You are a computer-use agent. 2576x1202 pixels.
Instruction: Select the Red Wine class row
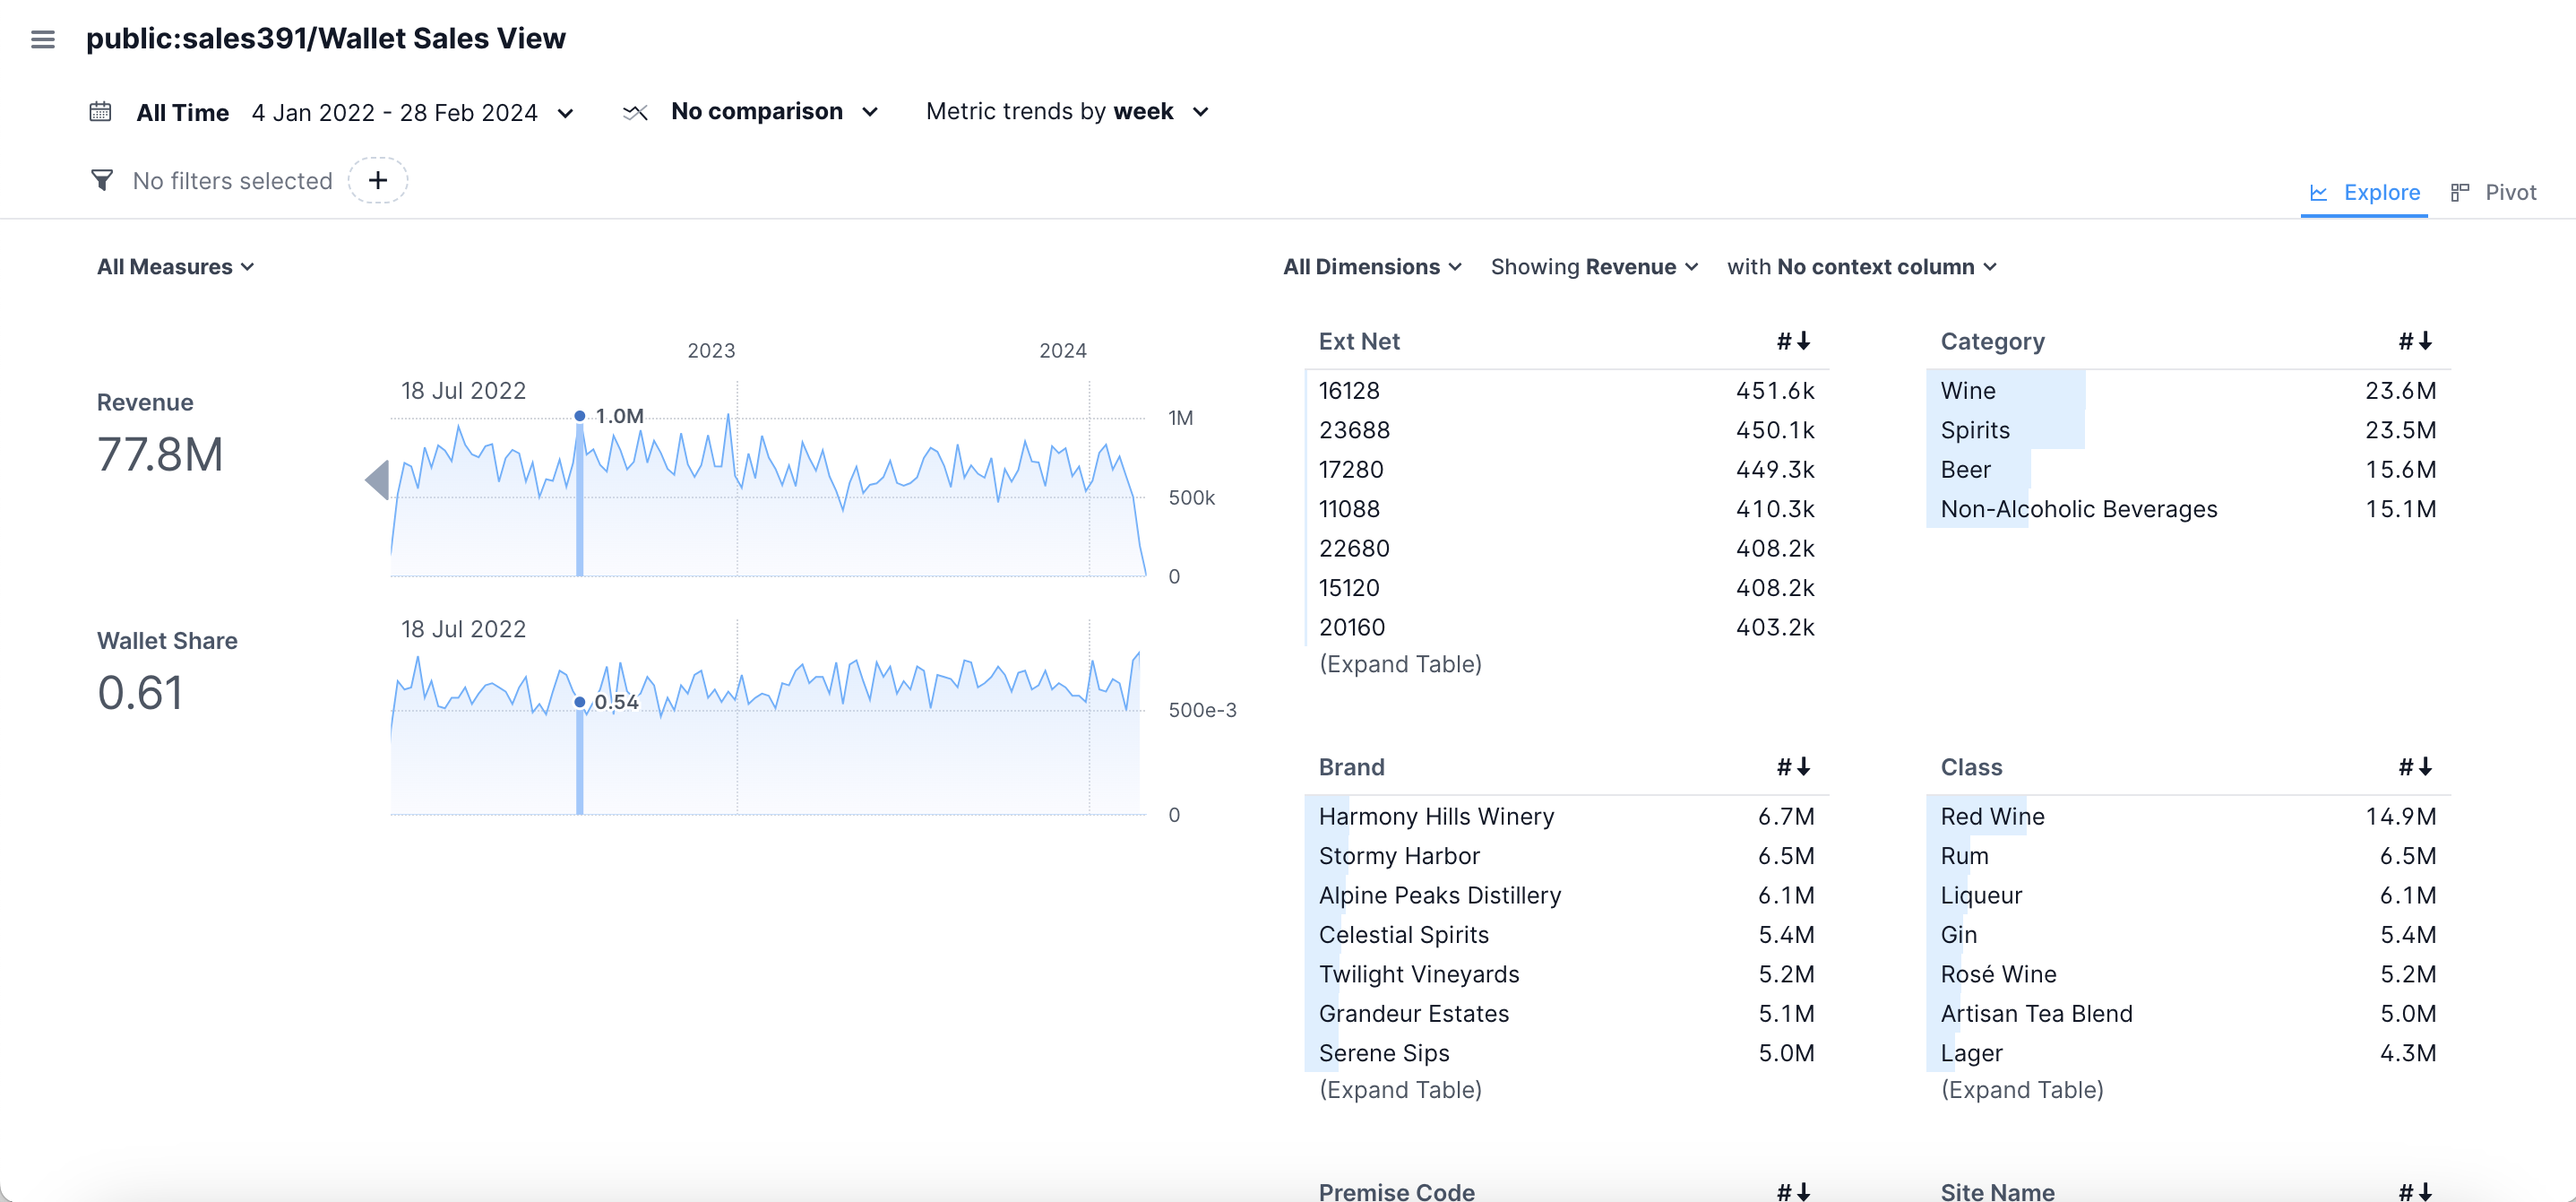coord(2188,816)
